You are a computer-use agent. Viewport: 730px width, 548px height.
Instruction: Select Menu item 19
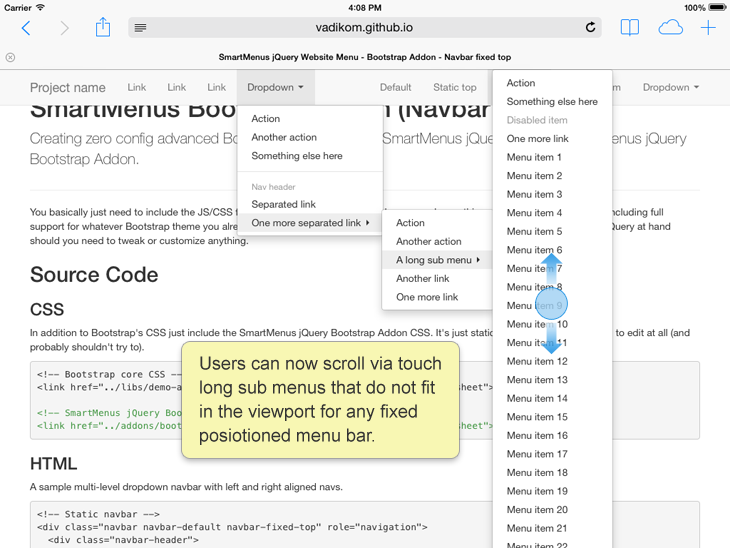552,491
